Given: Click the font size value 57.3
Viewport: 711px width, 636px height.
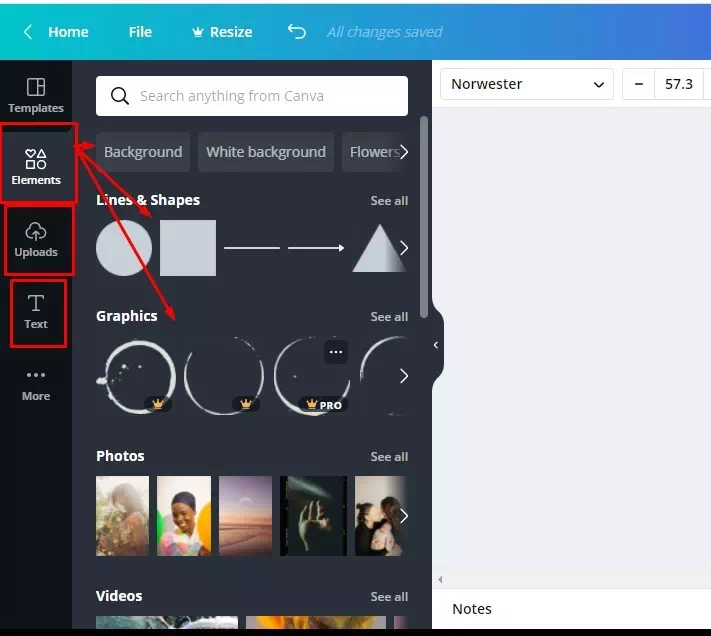Looking at the screenshot, I should click(678, 84).
